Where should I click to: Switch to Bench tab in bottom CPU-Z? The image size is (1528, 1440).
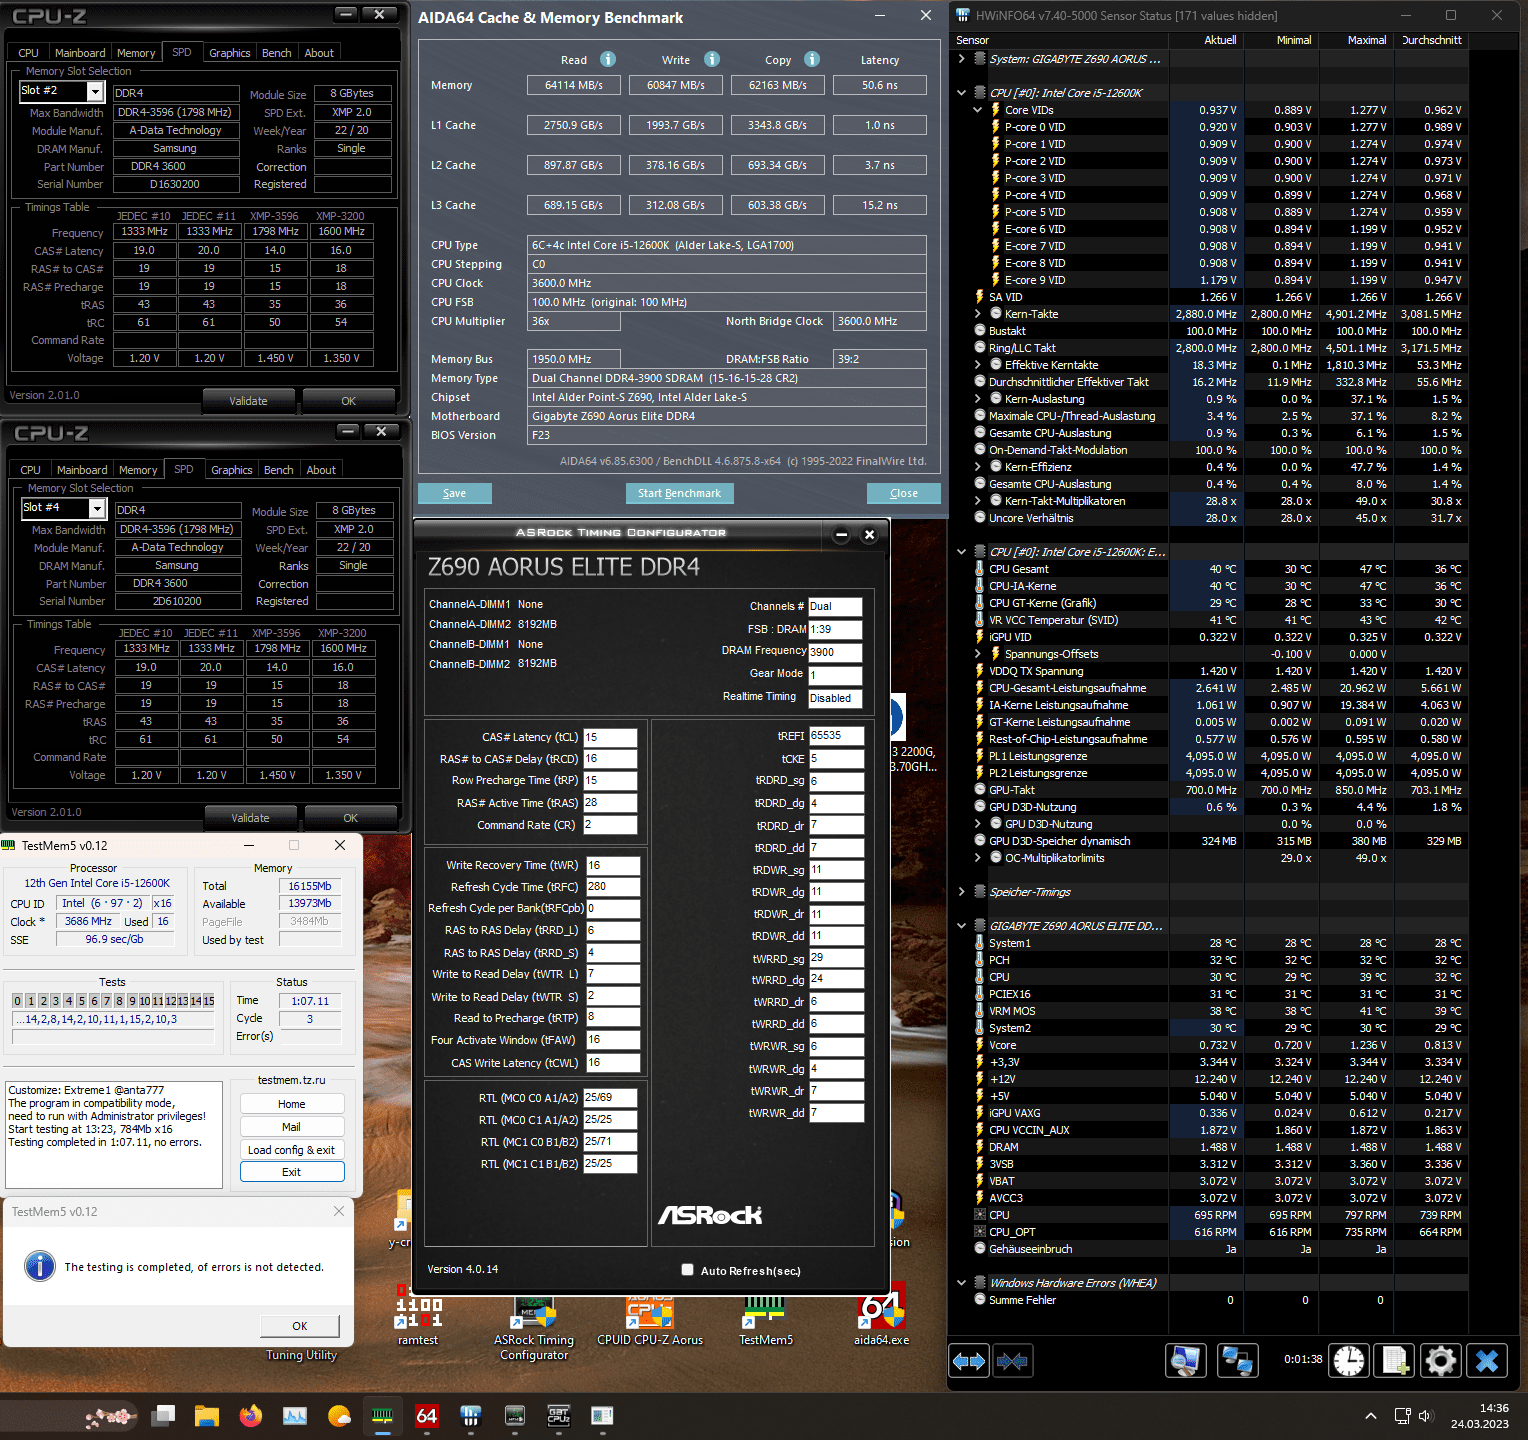279,470
